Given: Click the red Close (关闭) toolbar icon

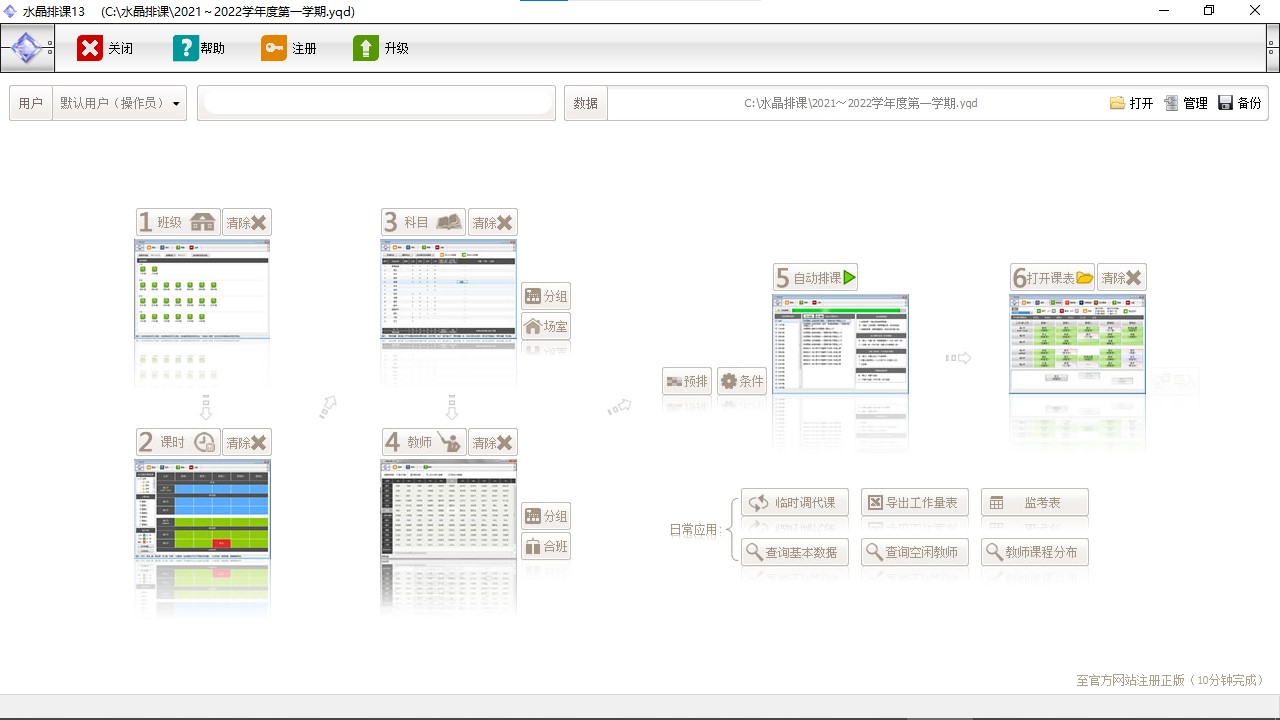Looking at the screenshot, I should click(x=90, y=48).
